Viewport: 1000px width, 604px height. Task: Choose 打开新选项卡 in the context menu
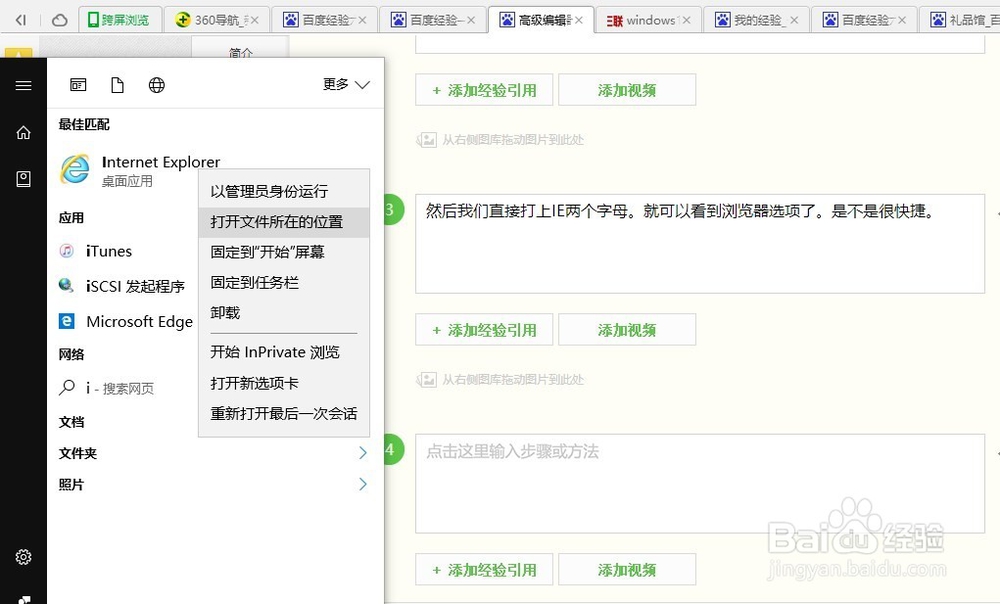pos(284,383)
